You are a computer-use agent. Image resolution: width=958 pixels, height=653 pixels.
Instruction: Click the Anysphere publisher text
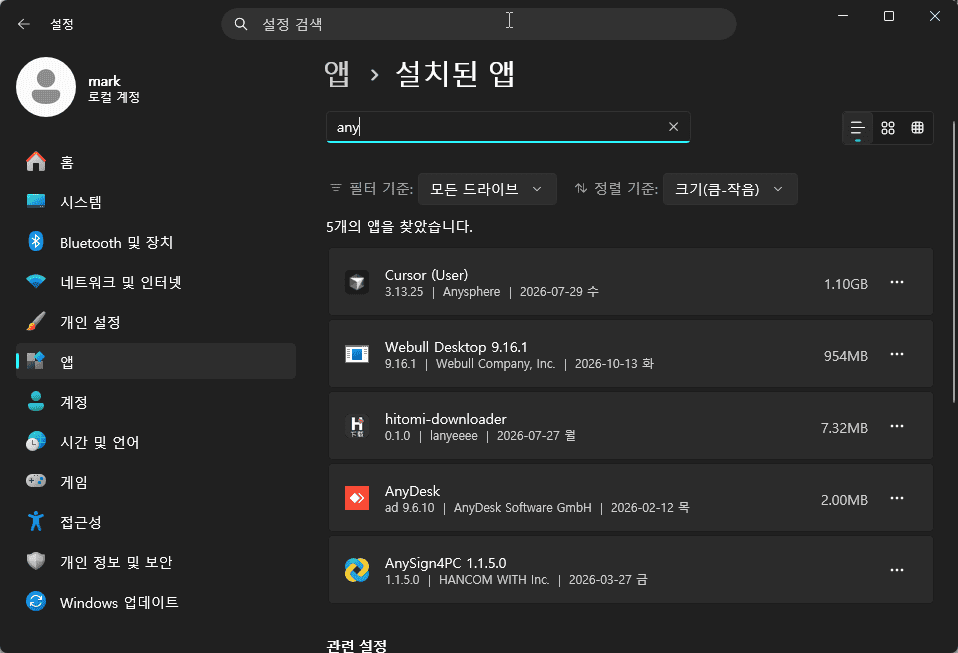472,292
